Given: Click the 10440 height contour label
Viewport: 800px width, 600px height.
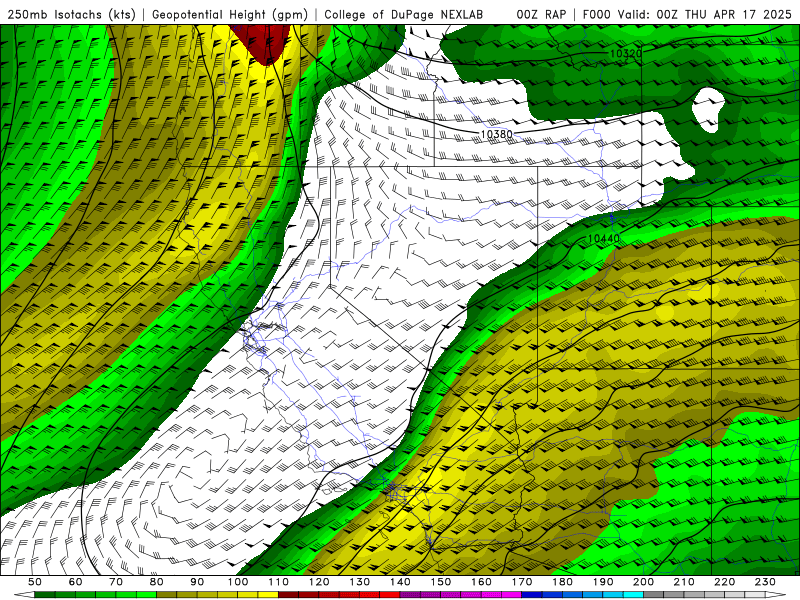Looking at the screenshot, I should coord(604,238).
